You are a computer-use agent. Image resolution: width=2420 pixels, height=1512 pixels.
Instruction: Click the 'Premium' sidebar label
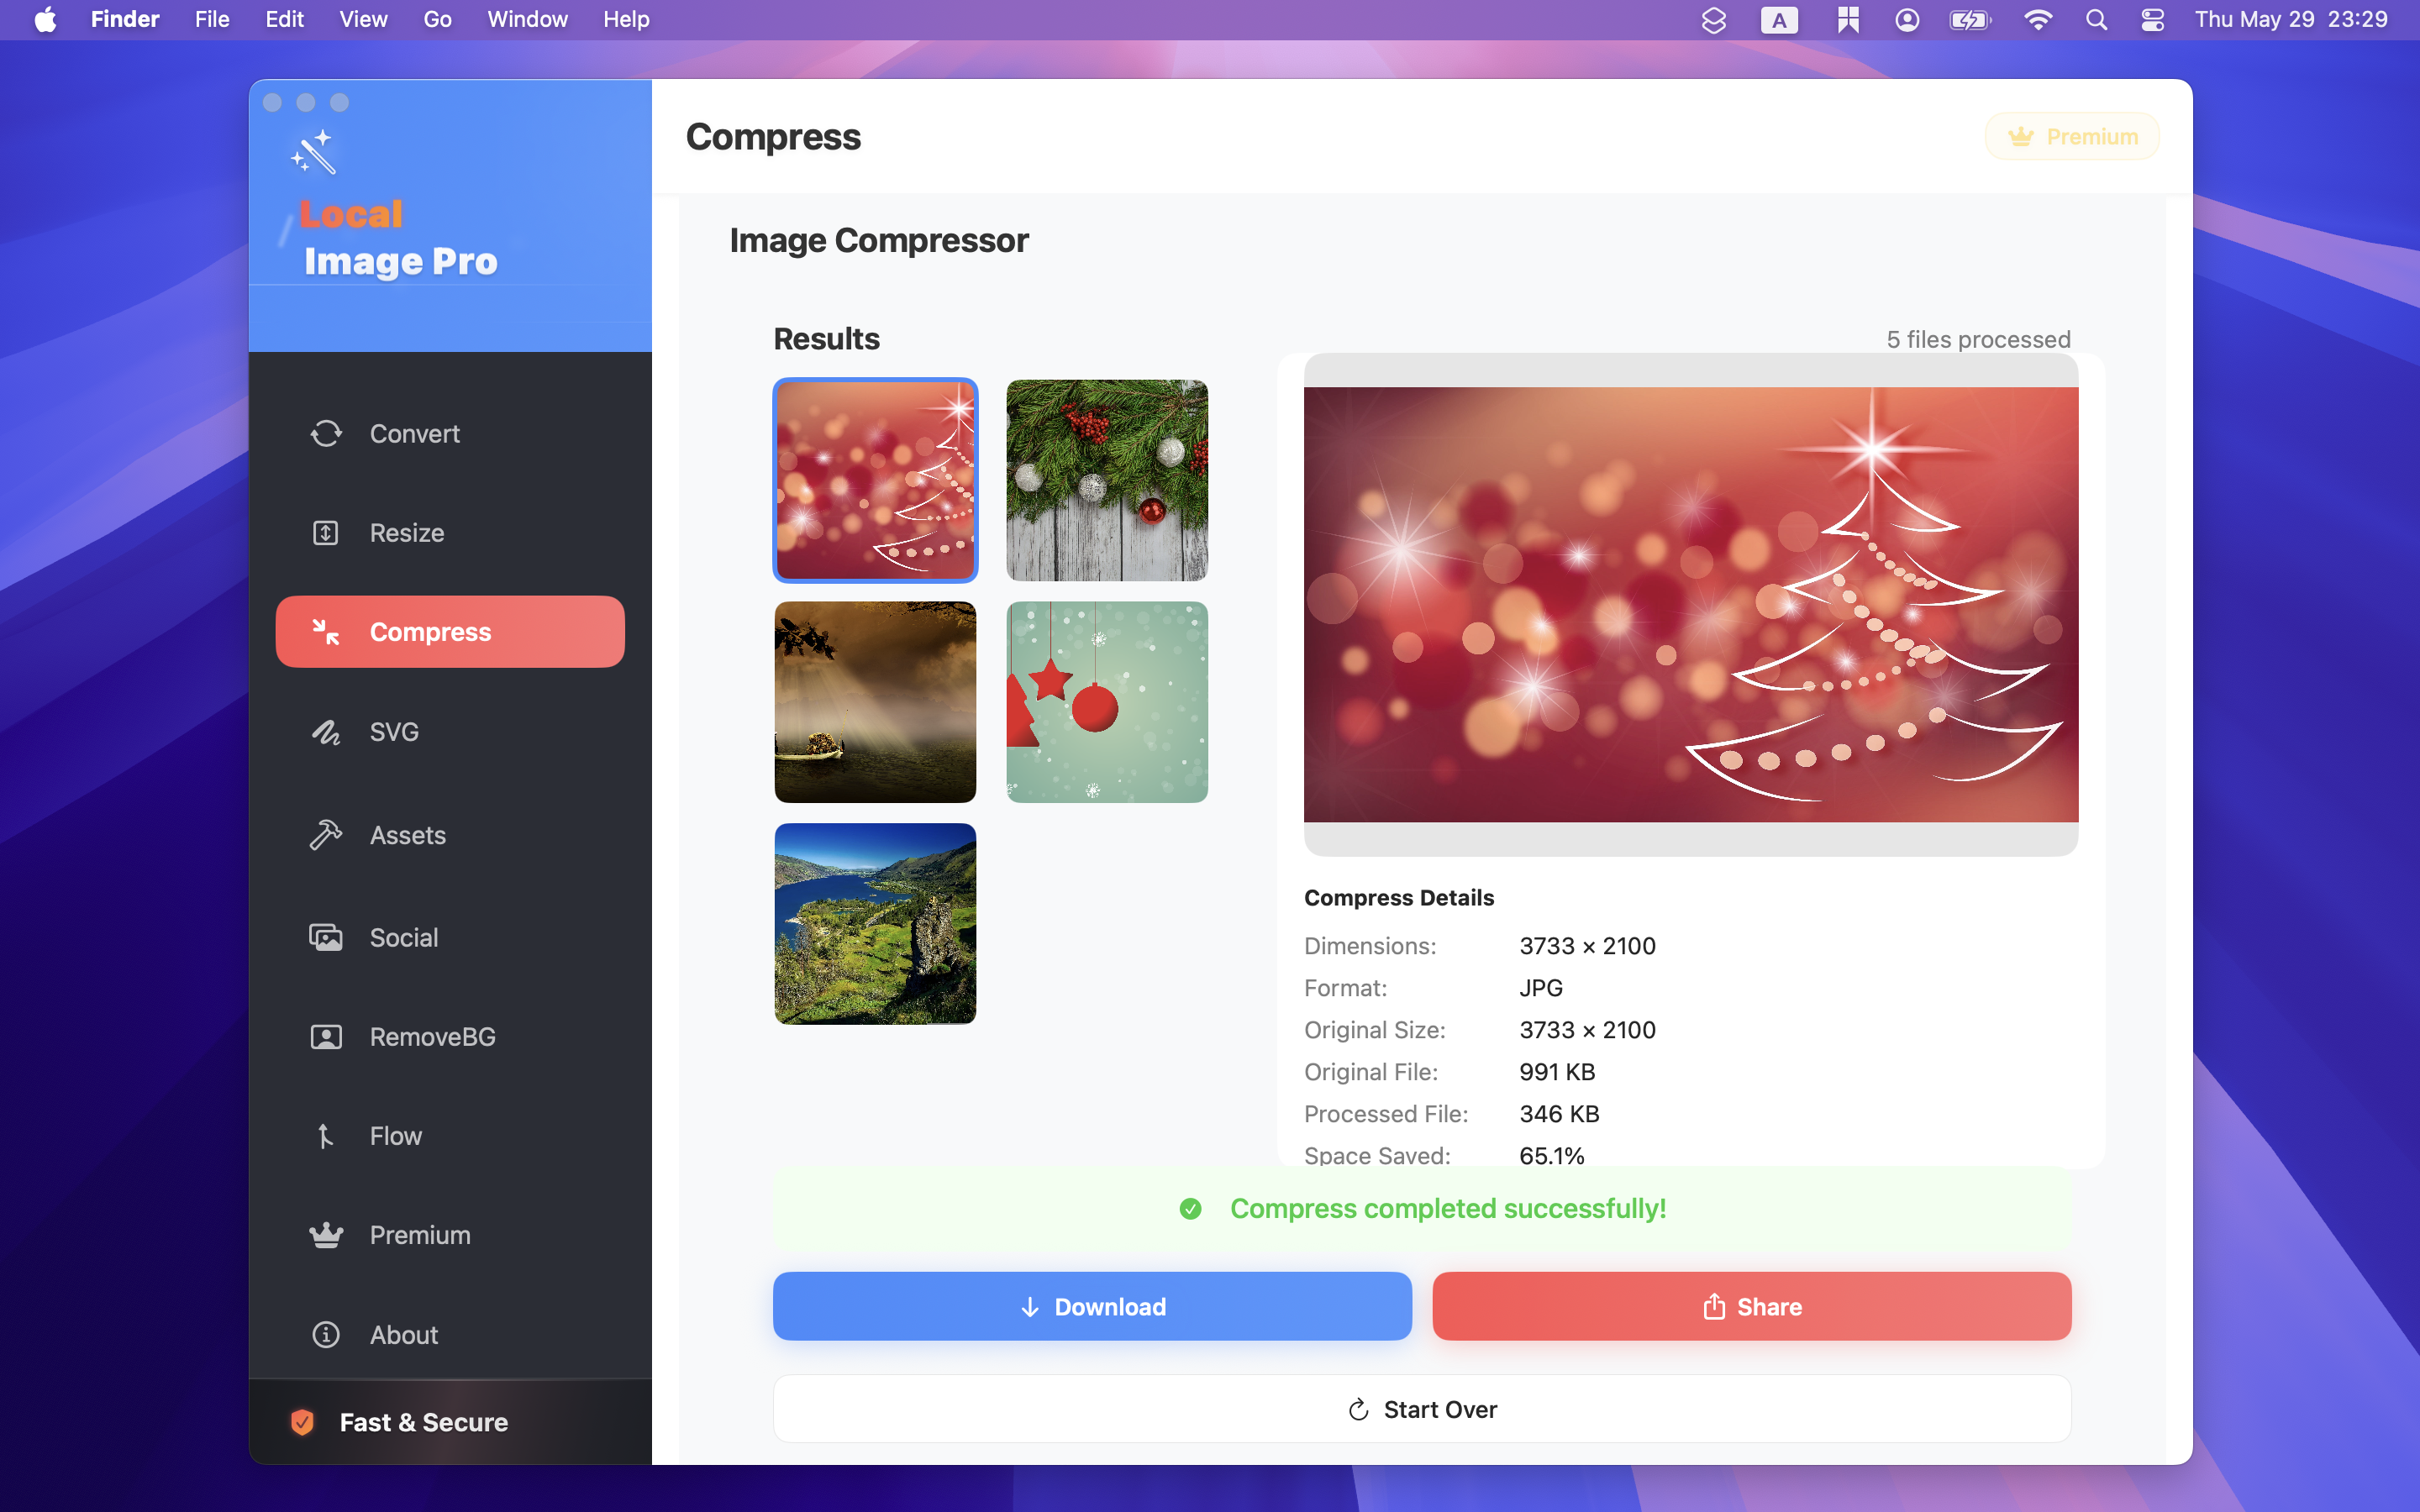point(420,1235)
